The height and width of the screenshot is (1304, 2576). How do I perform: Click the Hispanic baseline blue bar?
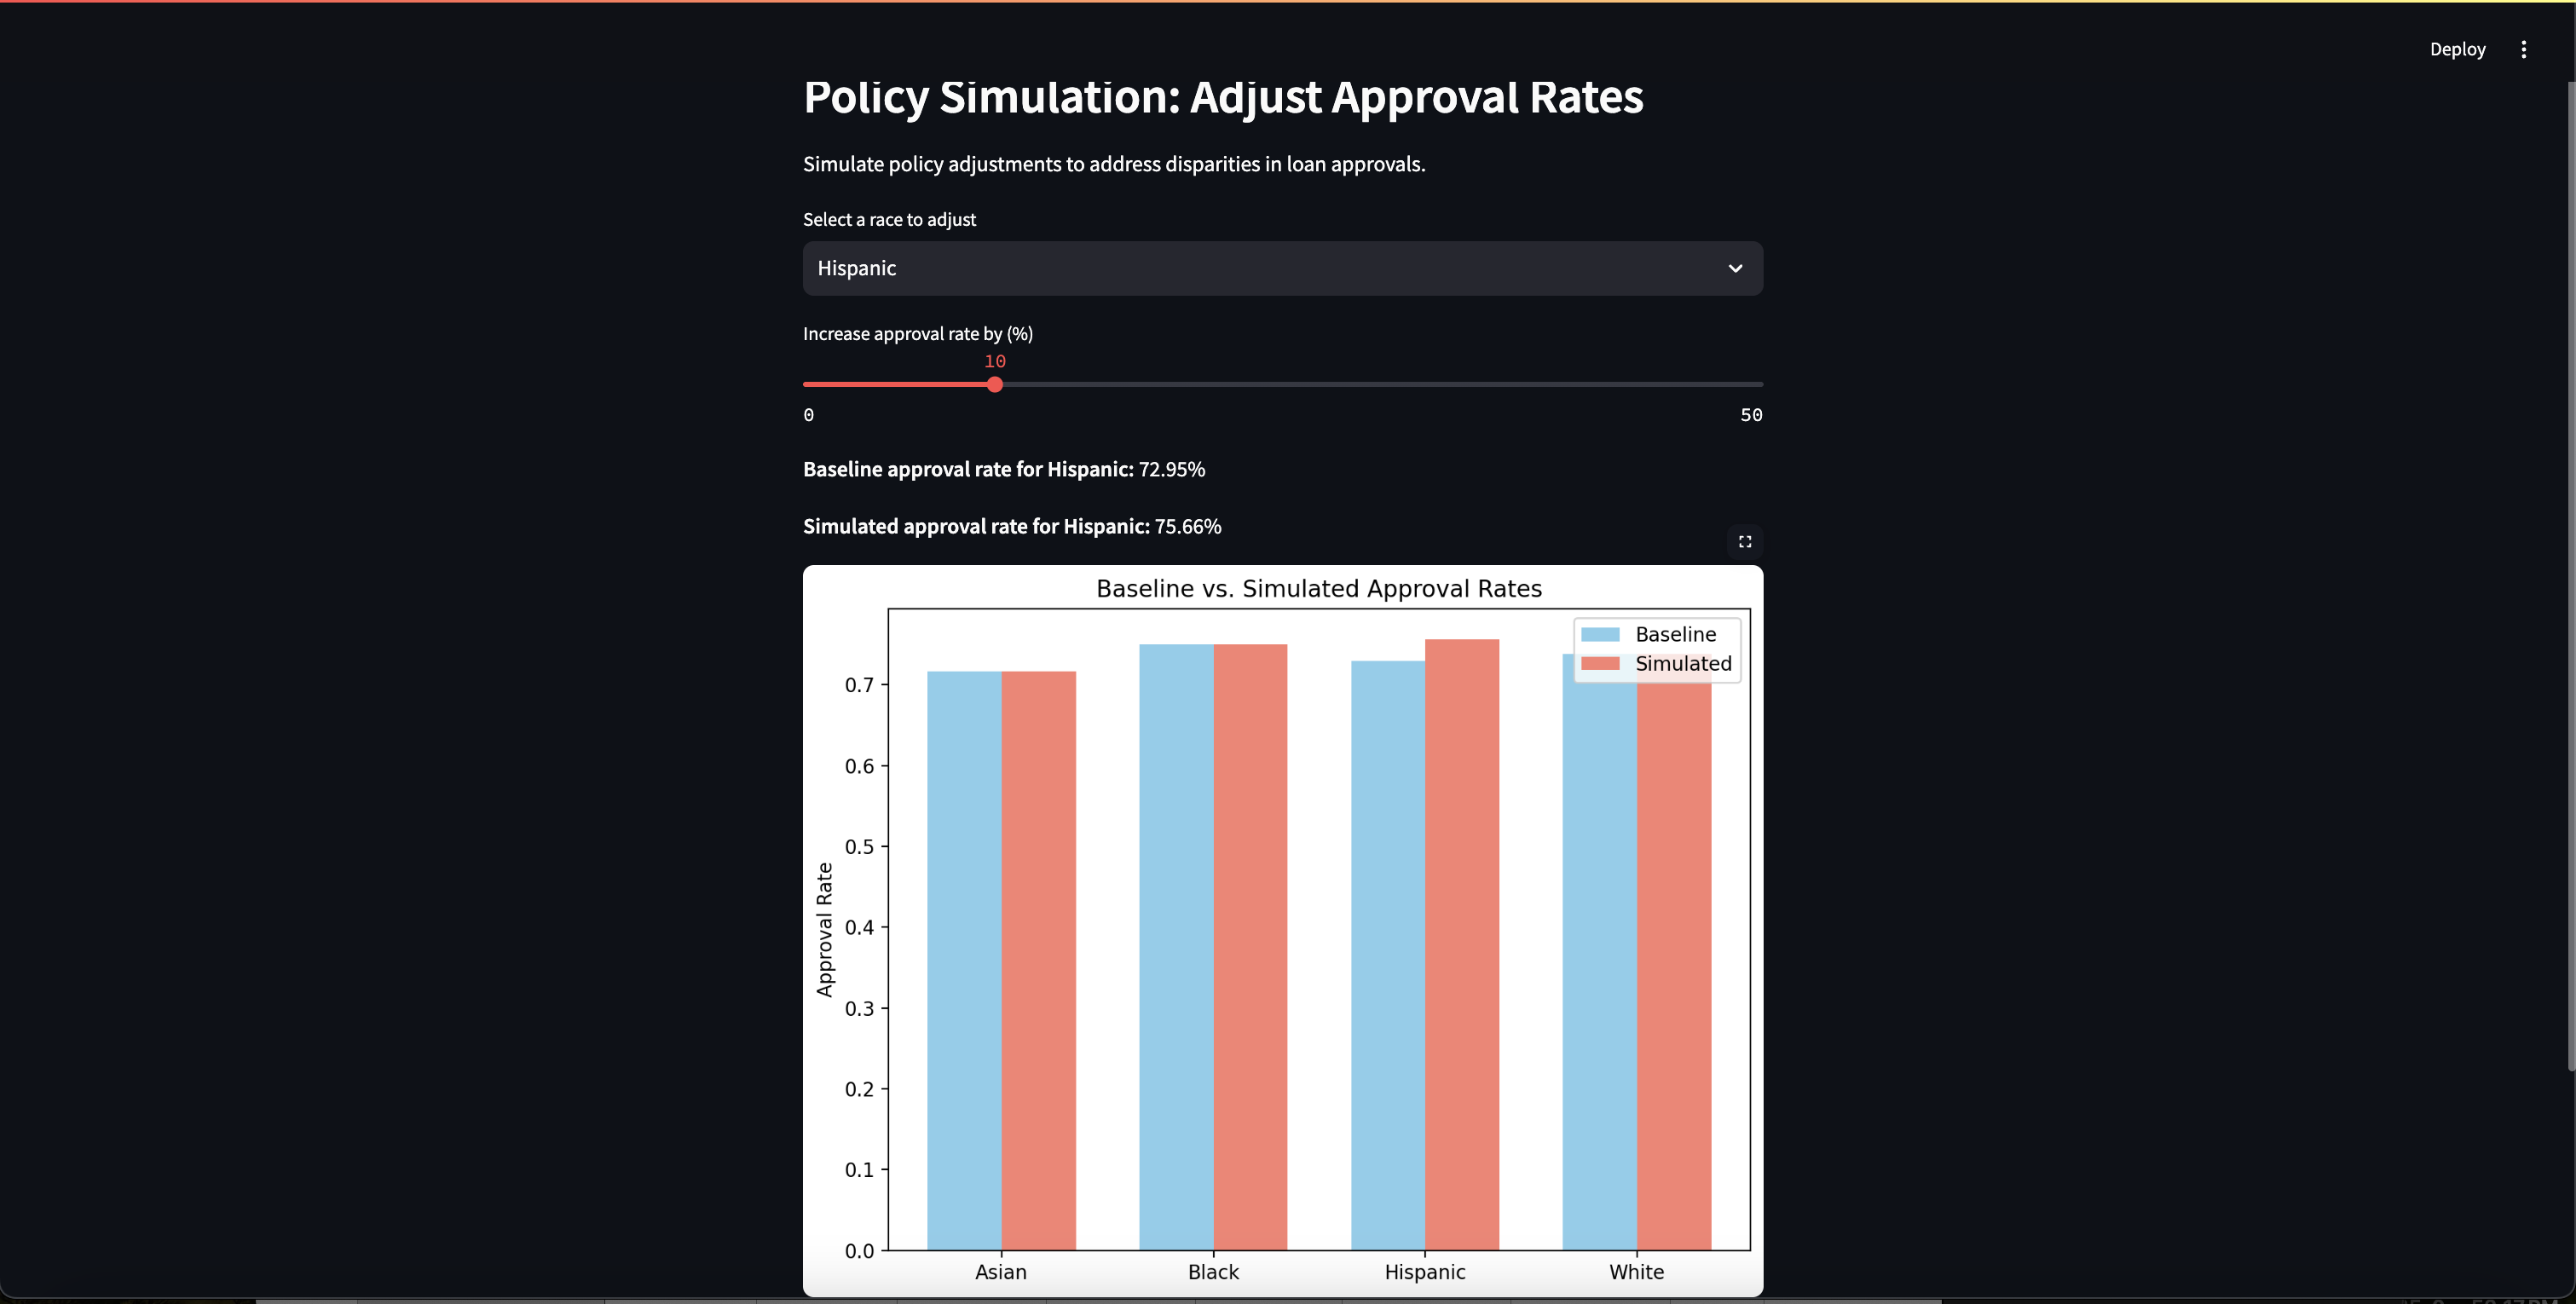pyautogui.click(x=1387, y=950)
